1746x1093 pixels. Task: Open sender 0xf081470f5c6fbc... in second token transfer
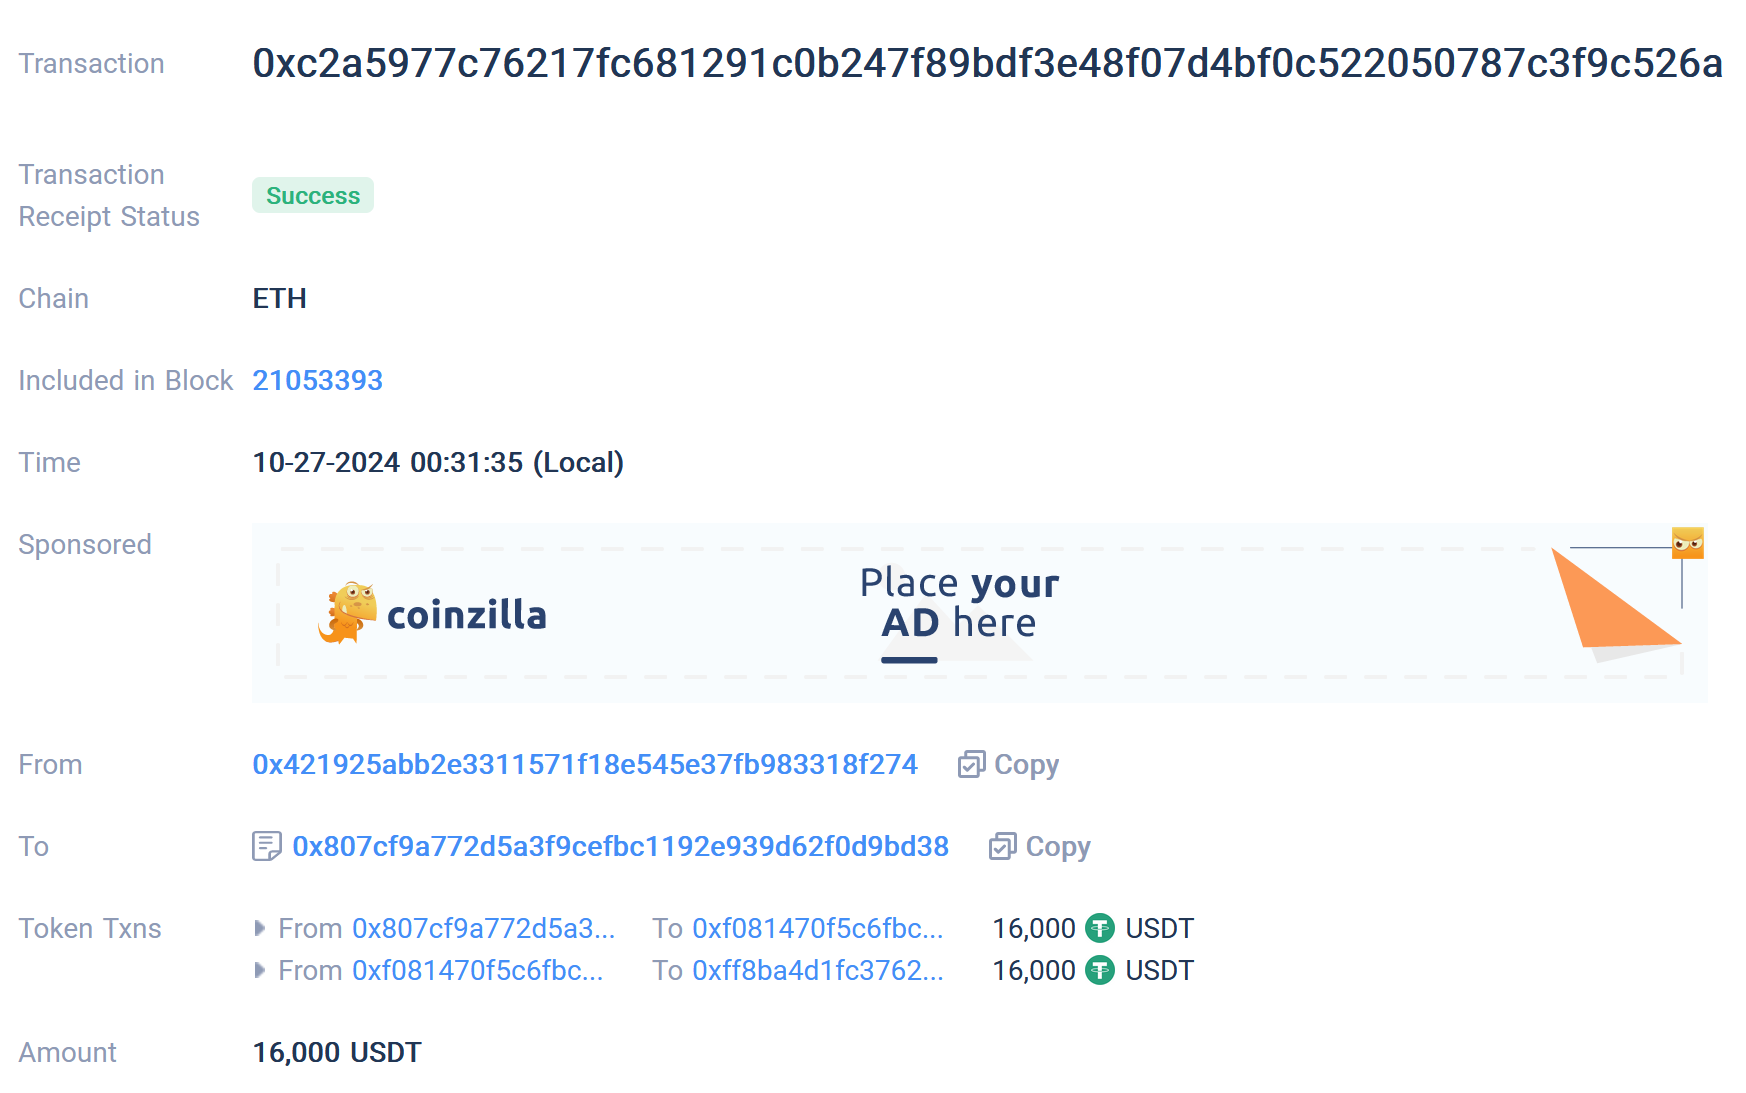point(477,971)
